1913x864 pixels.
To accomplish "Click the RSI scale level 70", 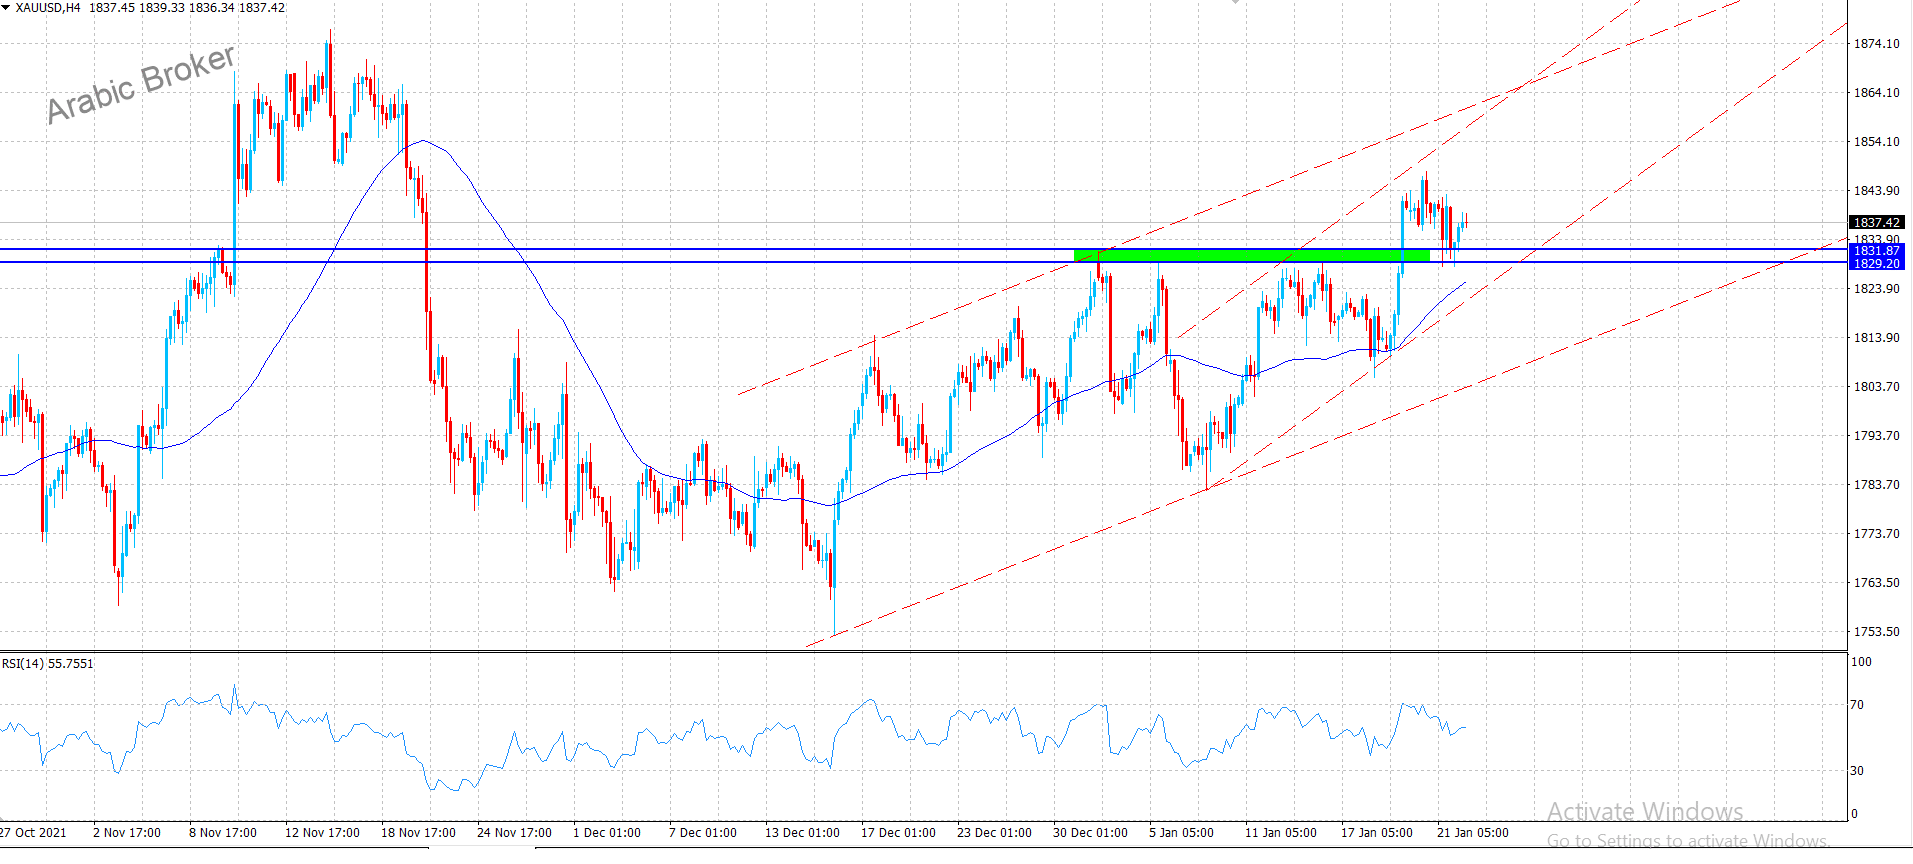I will 1857,705.
